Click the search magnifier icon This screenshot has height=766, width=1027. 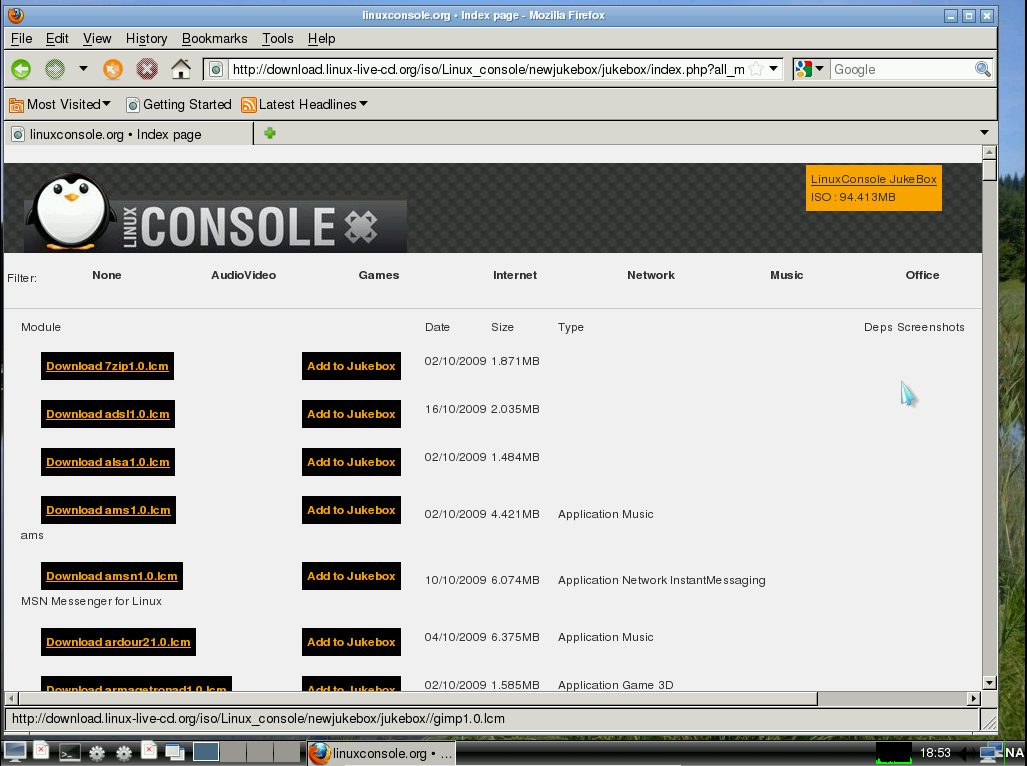(982, 69)
